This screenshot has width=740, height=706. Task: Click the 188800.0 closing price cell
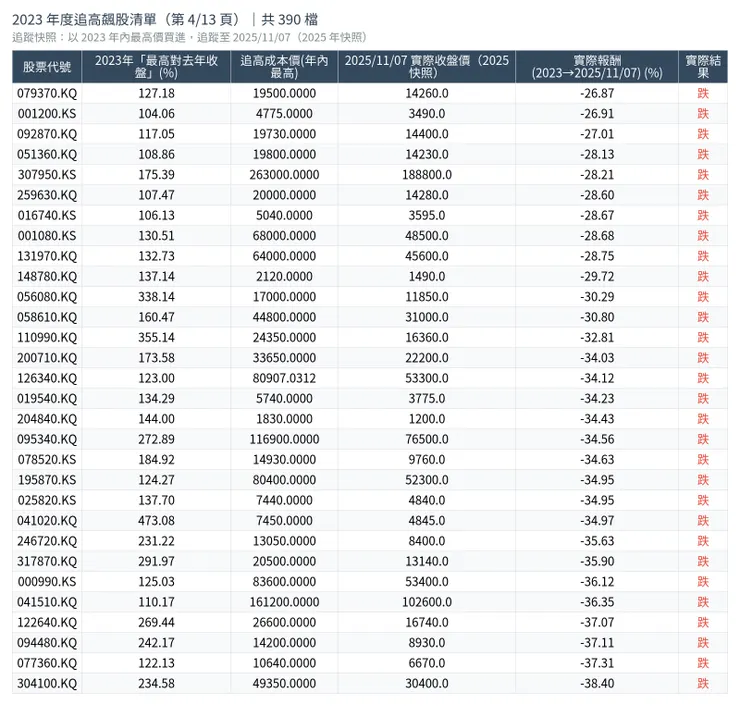point(427,175)
